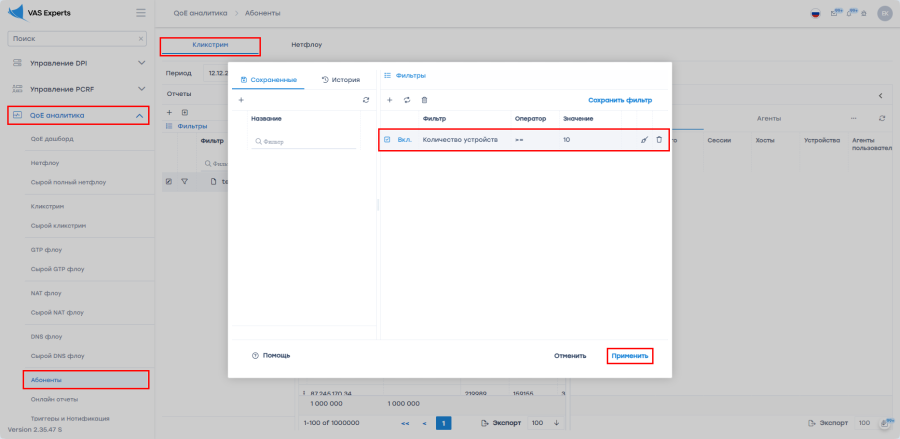
Task: Edit the Количество устройств filter row
Action: click(x=644, y=139)
